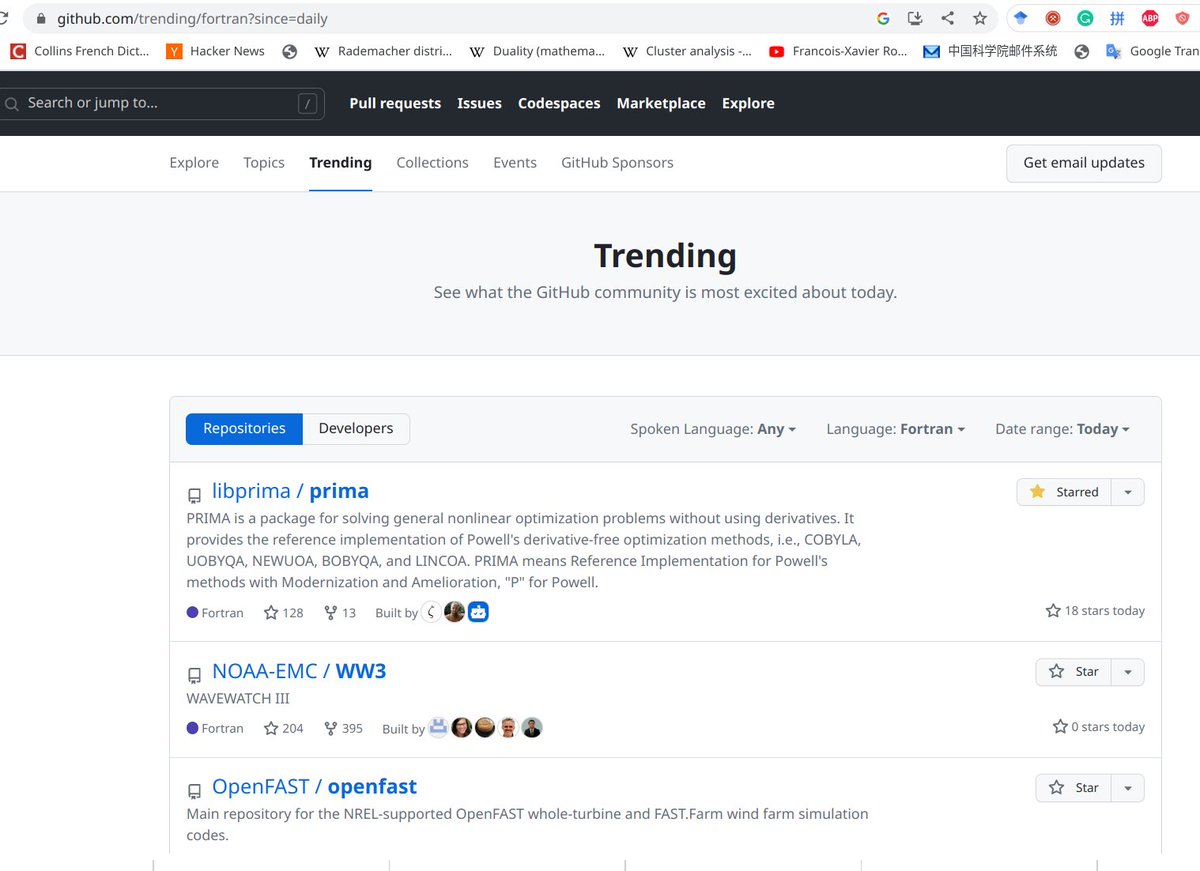Open the red shield extension icon
This screenshot has height=871, width=1200.
tap(1182, 18)
